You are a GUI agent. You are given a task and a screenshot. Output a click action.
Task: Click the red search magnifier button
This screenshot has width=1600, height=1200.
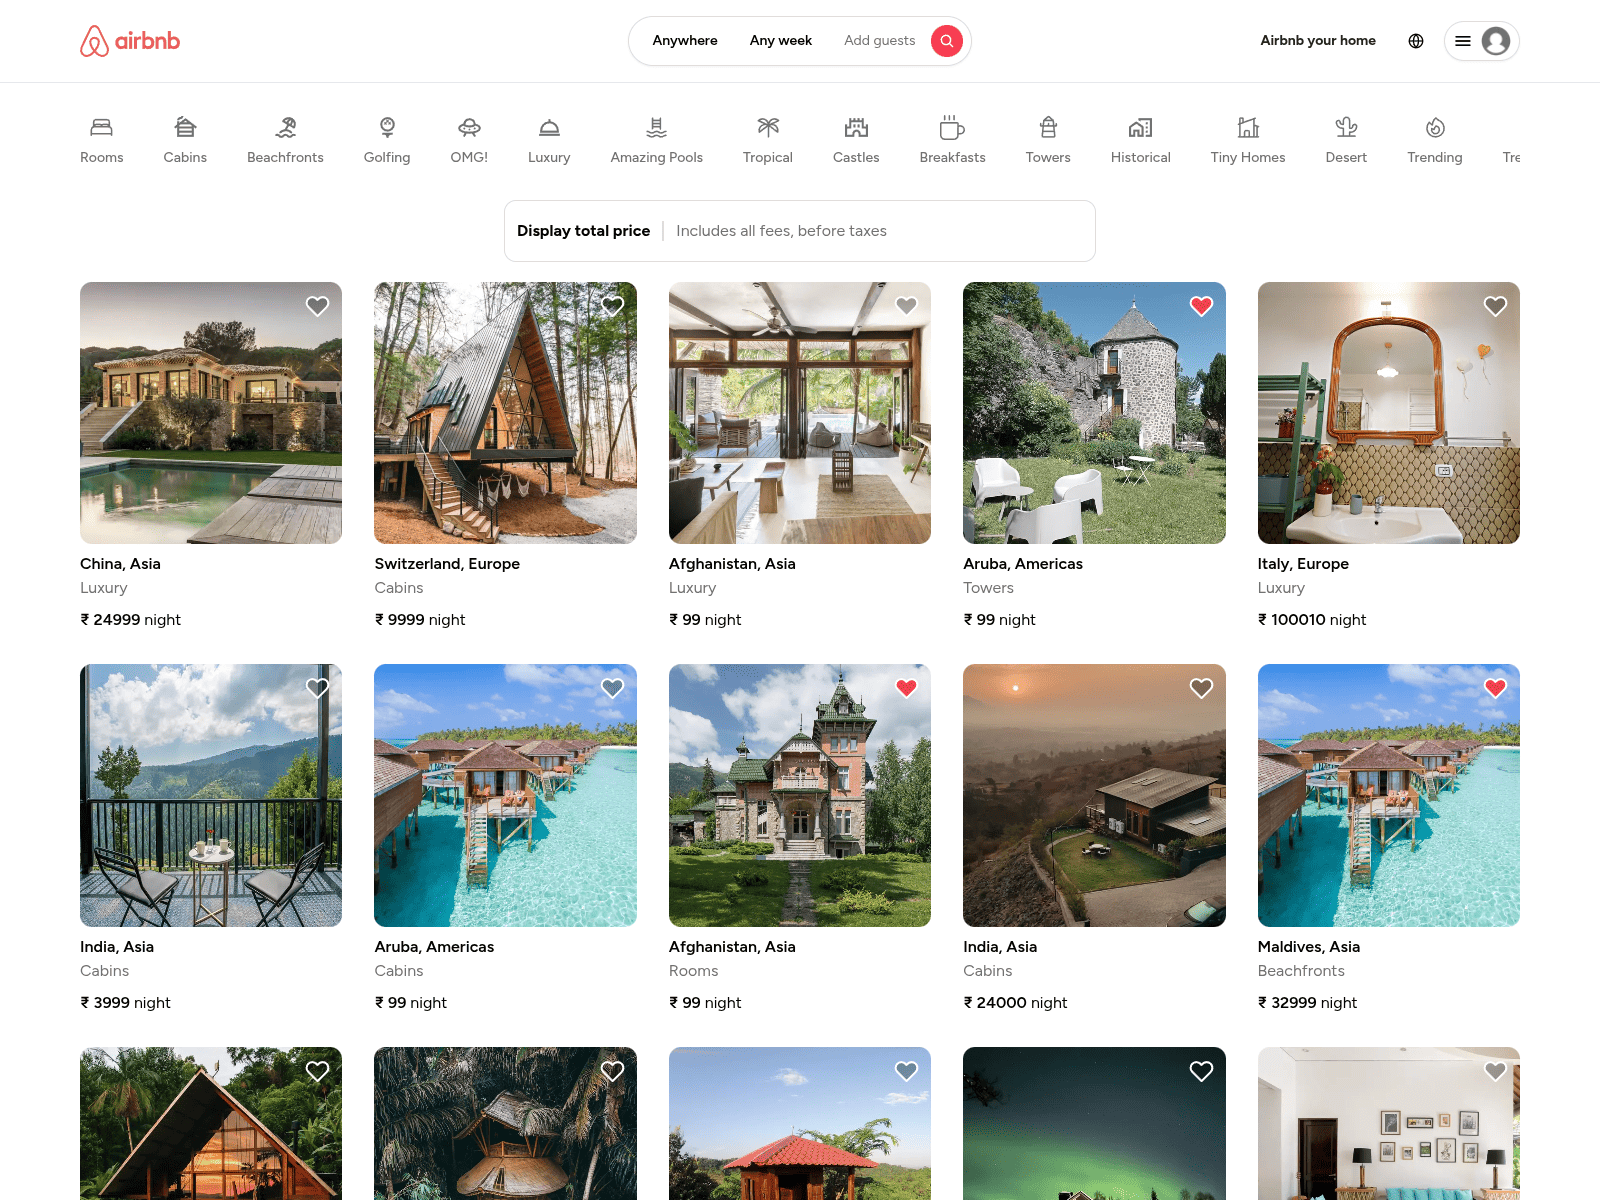[947, 41]
